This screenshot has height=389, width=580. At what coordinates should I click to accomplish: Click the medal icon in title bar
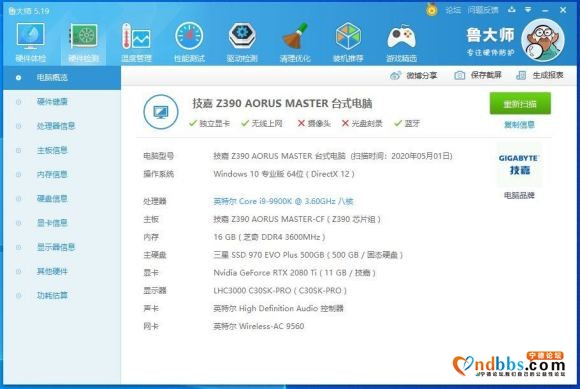[x=431, y=9]
